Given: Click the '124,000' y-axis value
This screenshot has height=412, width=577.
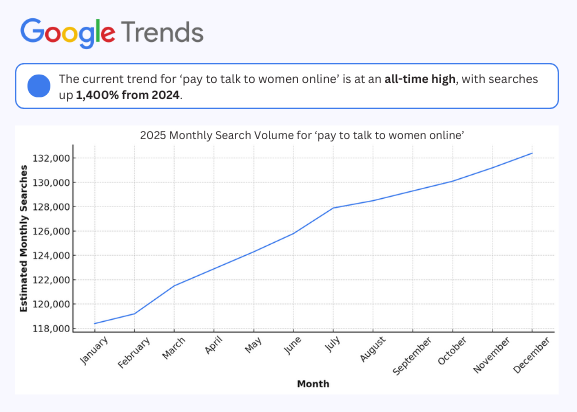Looking at the screenshot, I should 51,256.
